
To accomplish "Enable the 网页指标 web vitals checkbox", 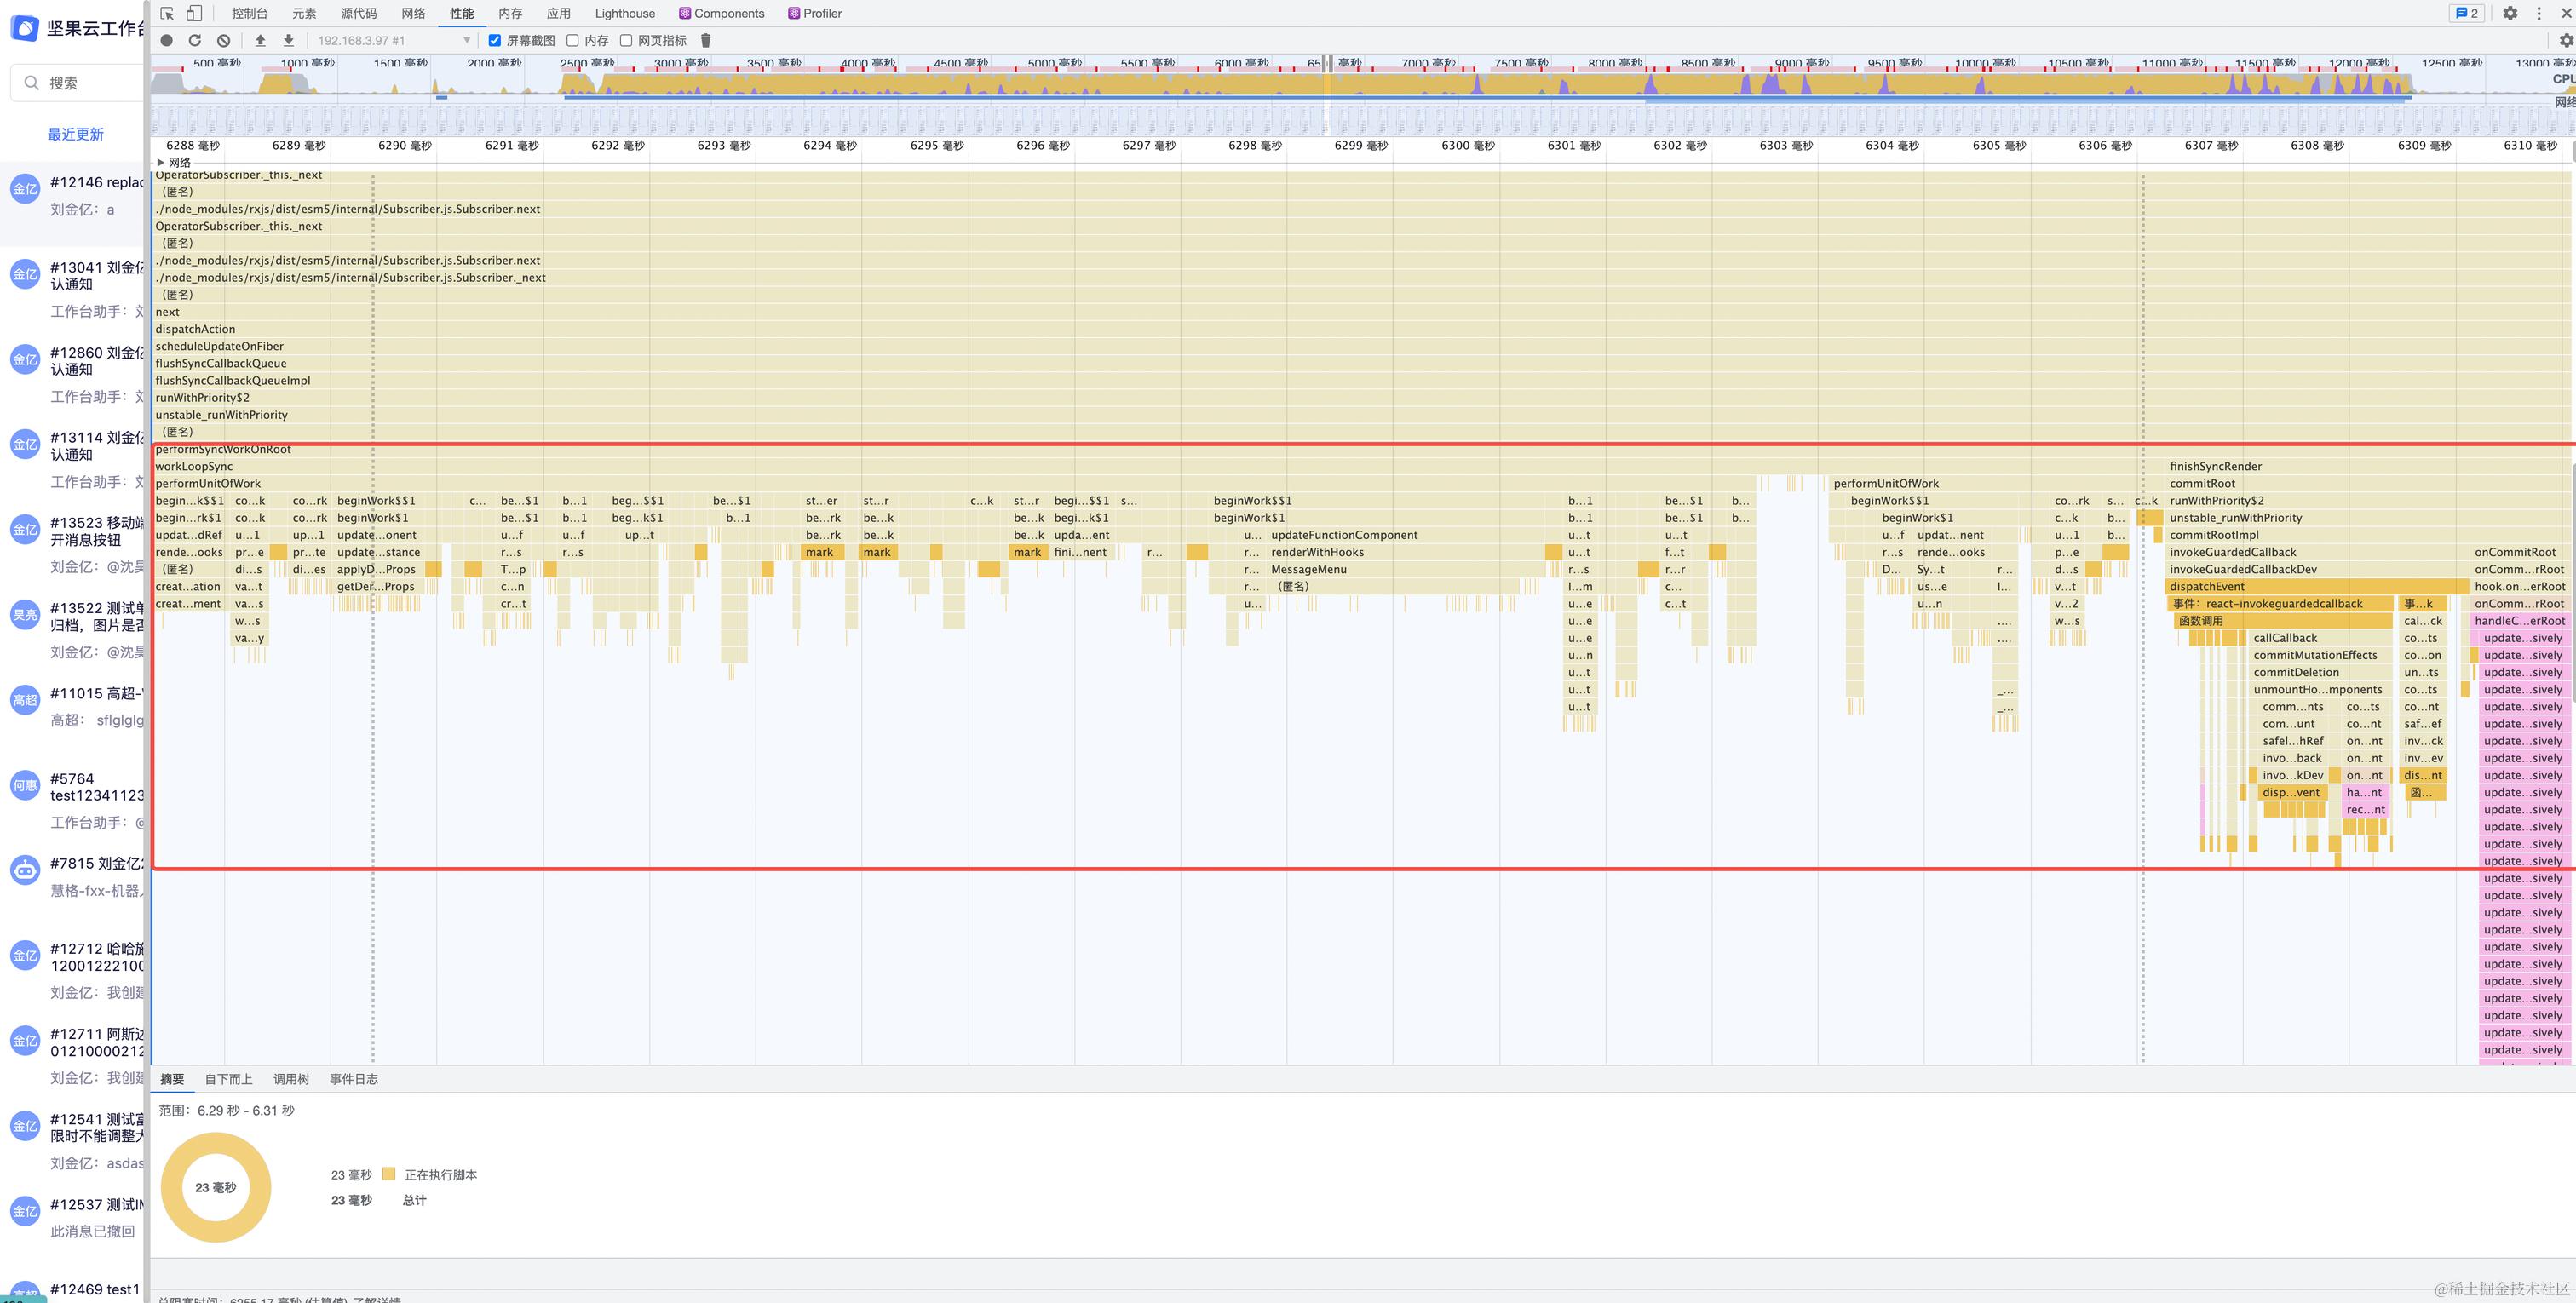I will (626, 41).
